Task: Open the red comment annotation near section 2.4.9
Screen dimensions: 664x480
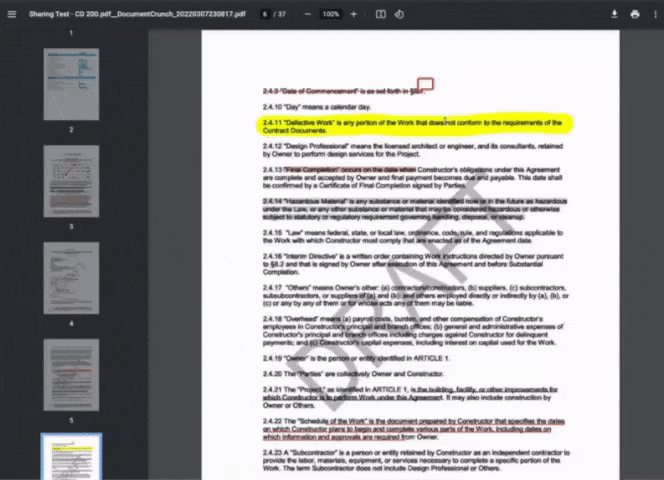Action: pos(424,85)
